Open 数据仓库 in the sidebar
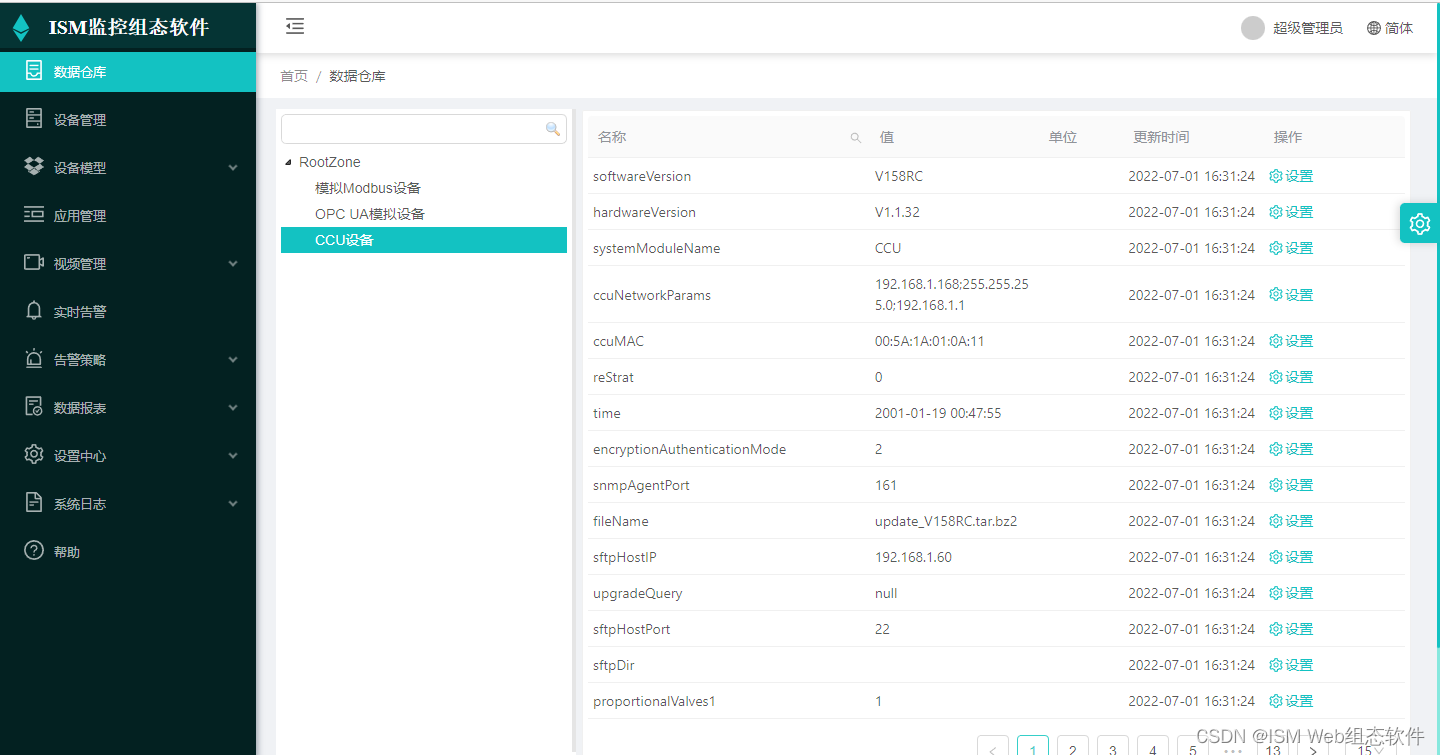Image resolution: width=1440 pixels, height=755 pixels. 128,72
